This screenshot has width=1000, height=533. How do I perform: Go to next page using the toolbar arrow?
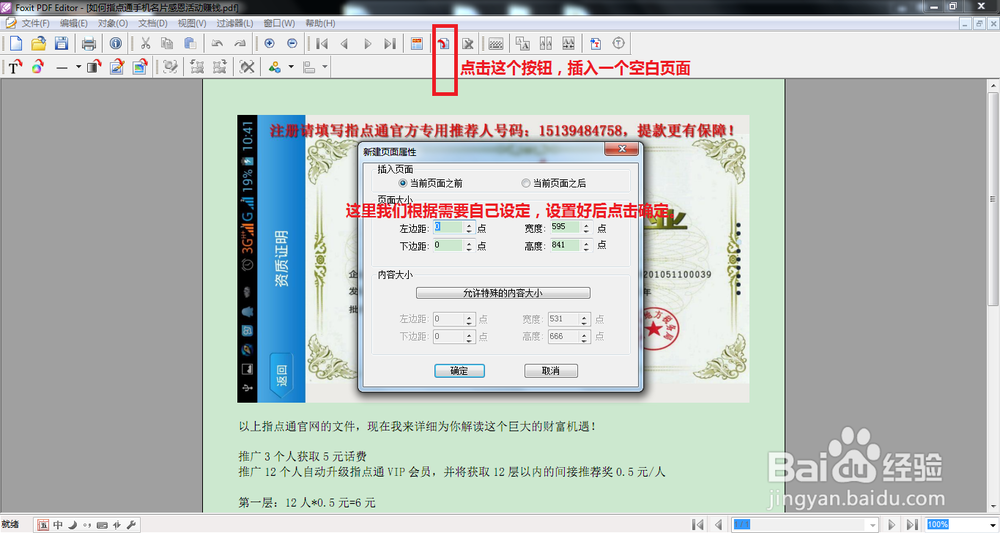367,43
